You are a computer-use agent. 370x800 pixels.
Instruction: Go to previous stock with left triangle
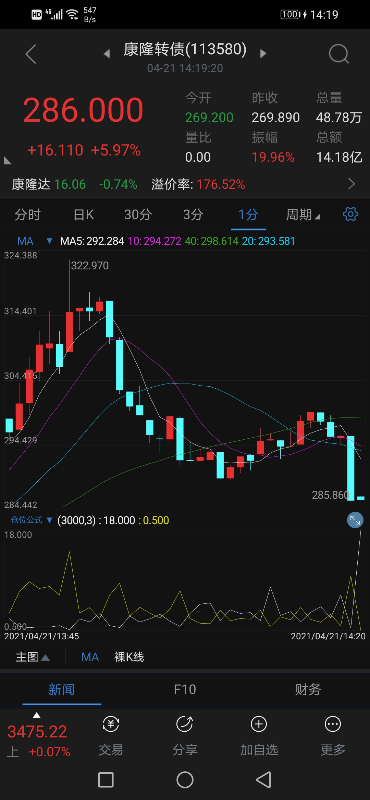click(107, 53)
